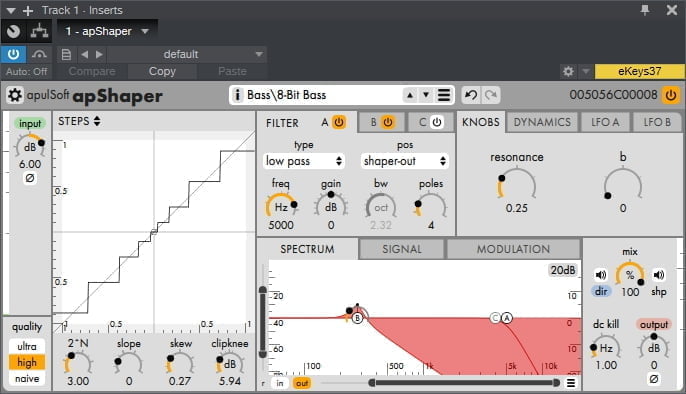The image size is (686, 394).
Task: Click the vertical spectrum range slider
Action: [262, 321]
